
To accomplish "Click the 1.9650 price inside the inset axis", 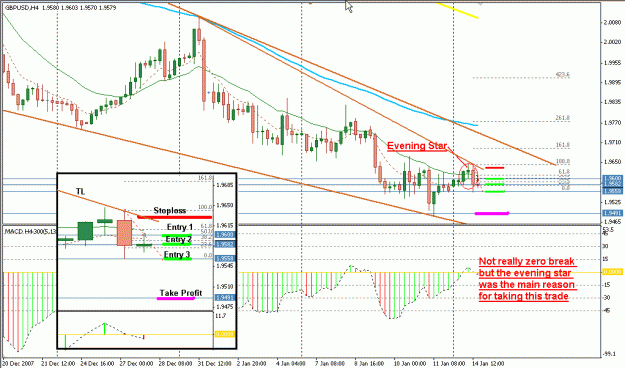I will click(x=224, y=206).
